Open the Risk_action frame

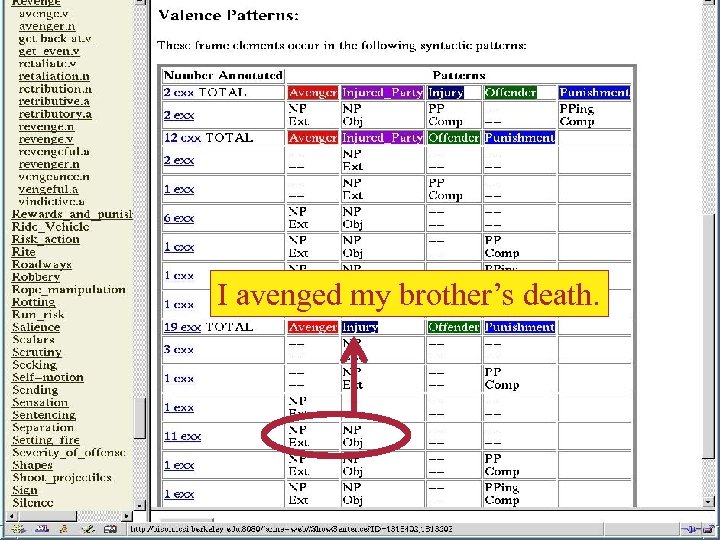pos(45,239)
